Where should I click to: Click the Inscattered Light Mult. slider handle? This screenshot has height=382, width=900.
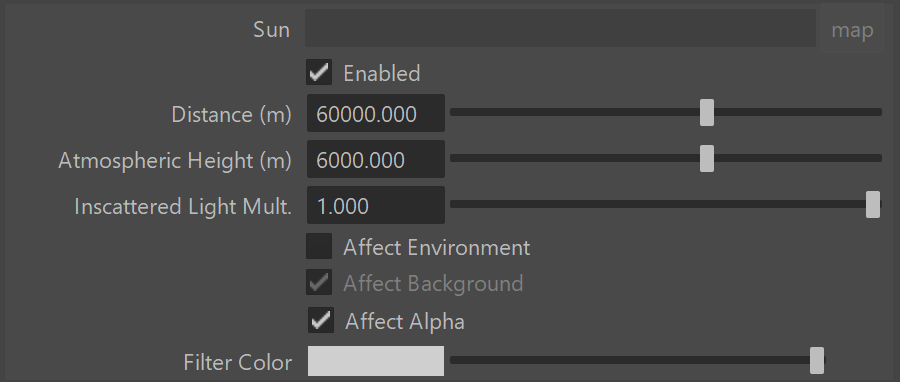(873, 204)
